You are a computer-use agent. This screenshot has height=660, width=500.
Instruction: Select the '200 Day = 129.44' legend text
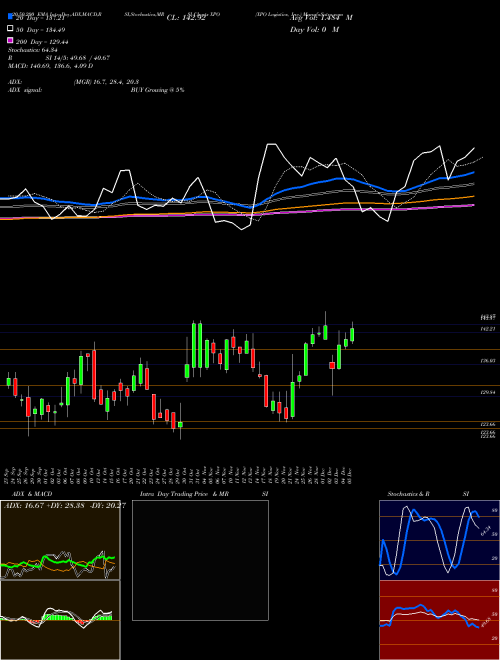pos(42,42)
